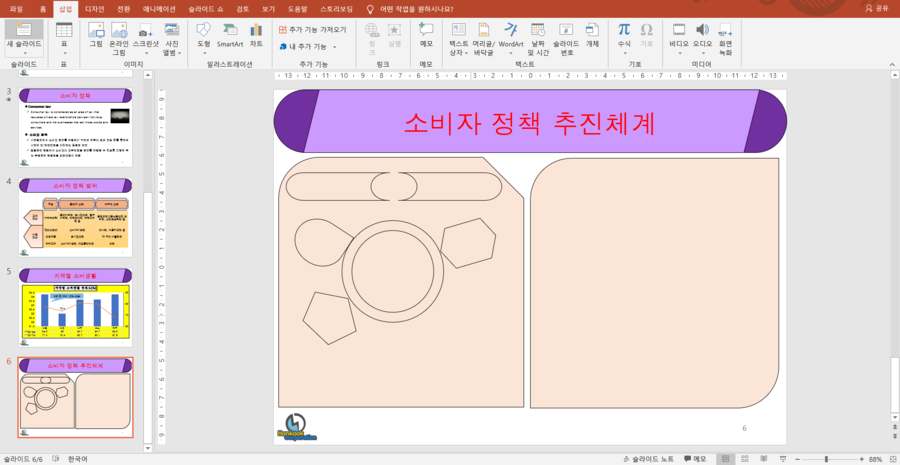Insert 날짜 및 시간 date and time

(x=538, y=38)
